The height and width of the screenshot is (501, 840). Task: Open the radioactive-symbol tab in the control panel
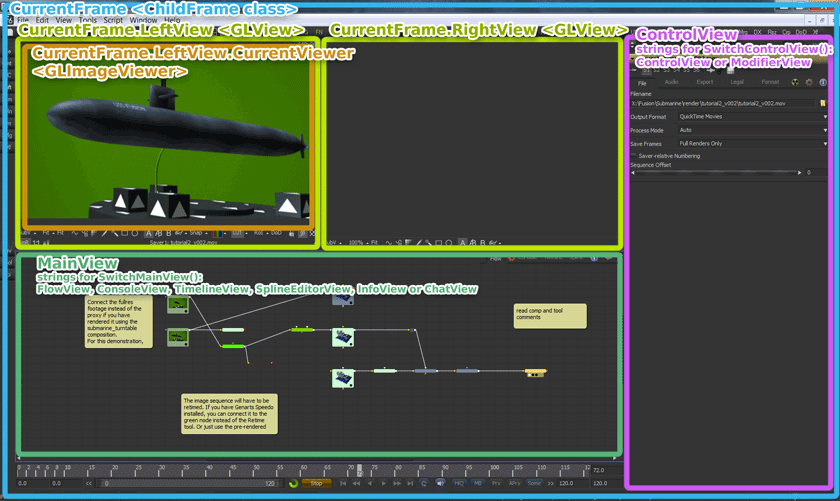click(795, 82)
